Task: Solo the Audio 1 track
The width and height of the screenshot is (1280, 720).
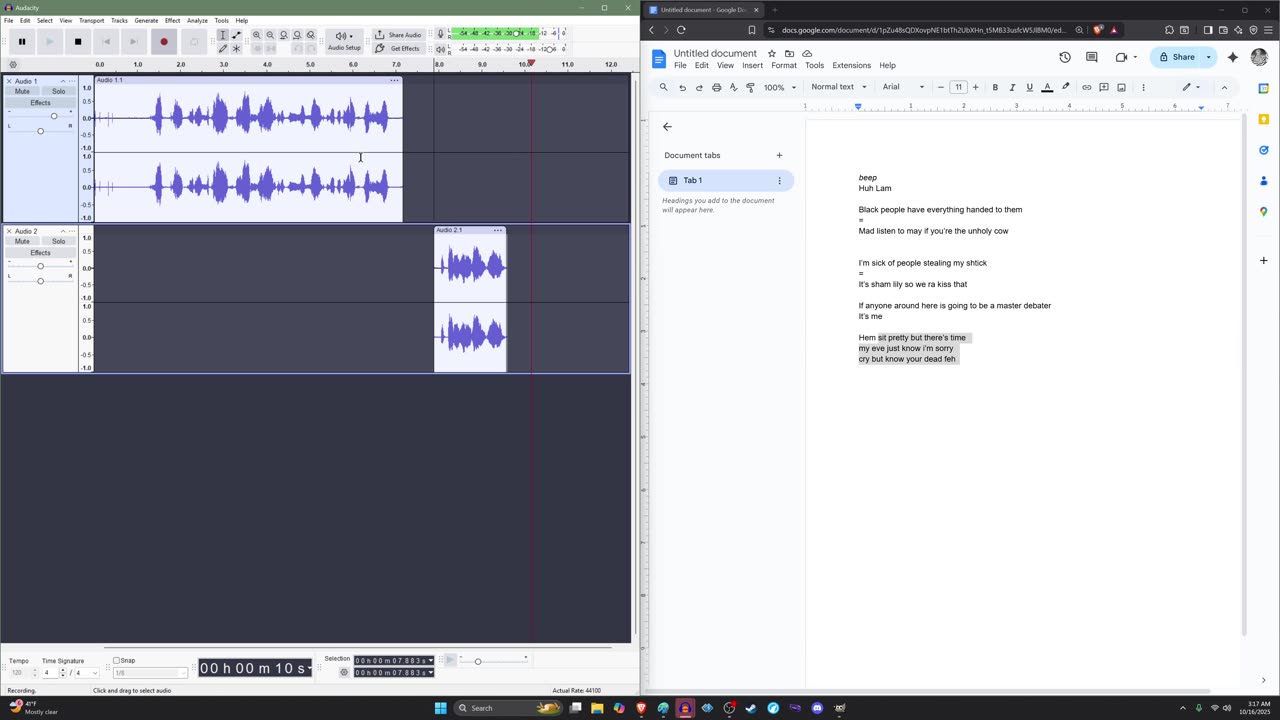Action: click(59, 92)
